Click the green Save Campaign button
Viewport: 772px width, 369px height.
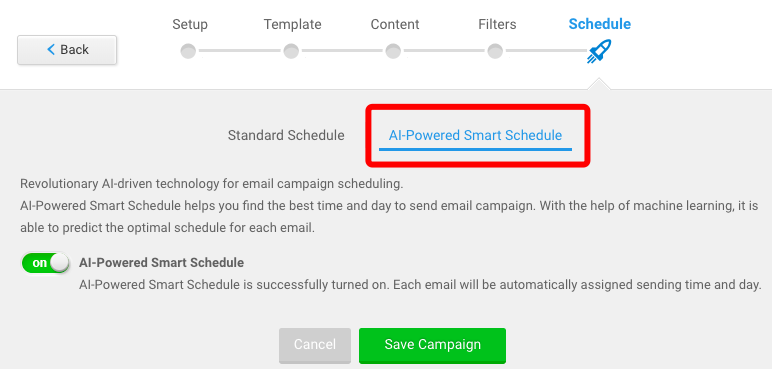tap(432, 345)
